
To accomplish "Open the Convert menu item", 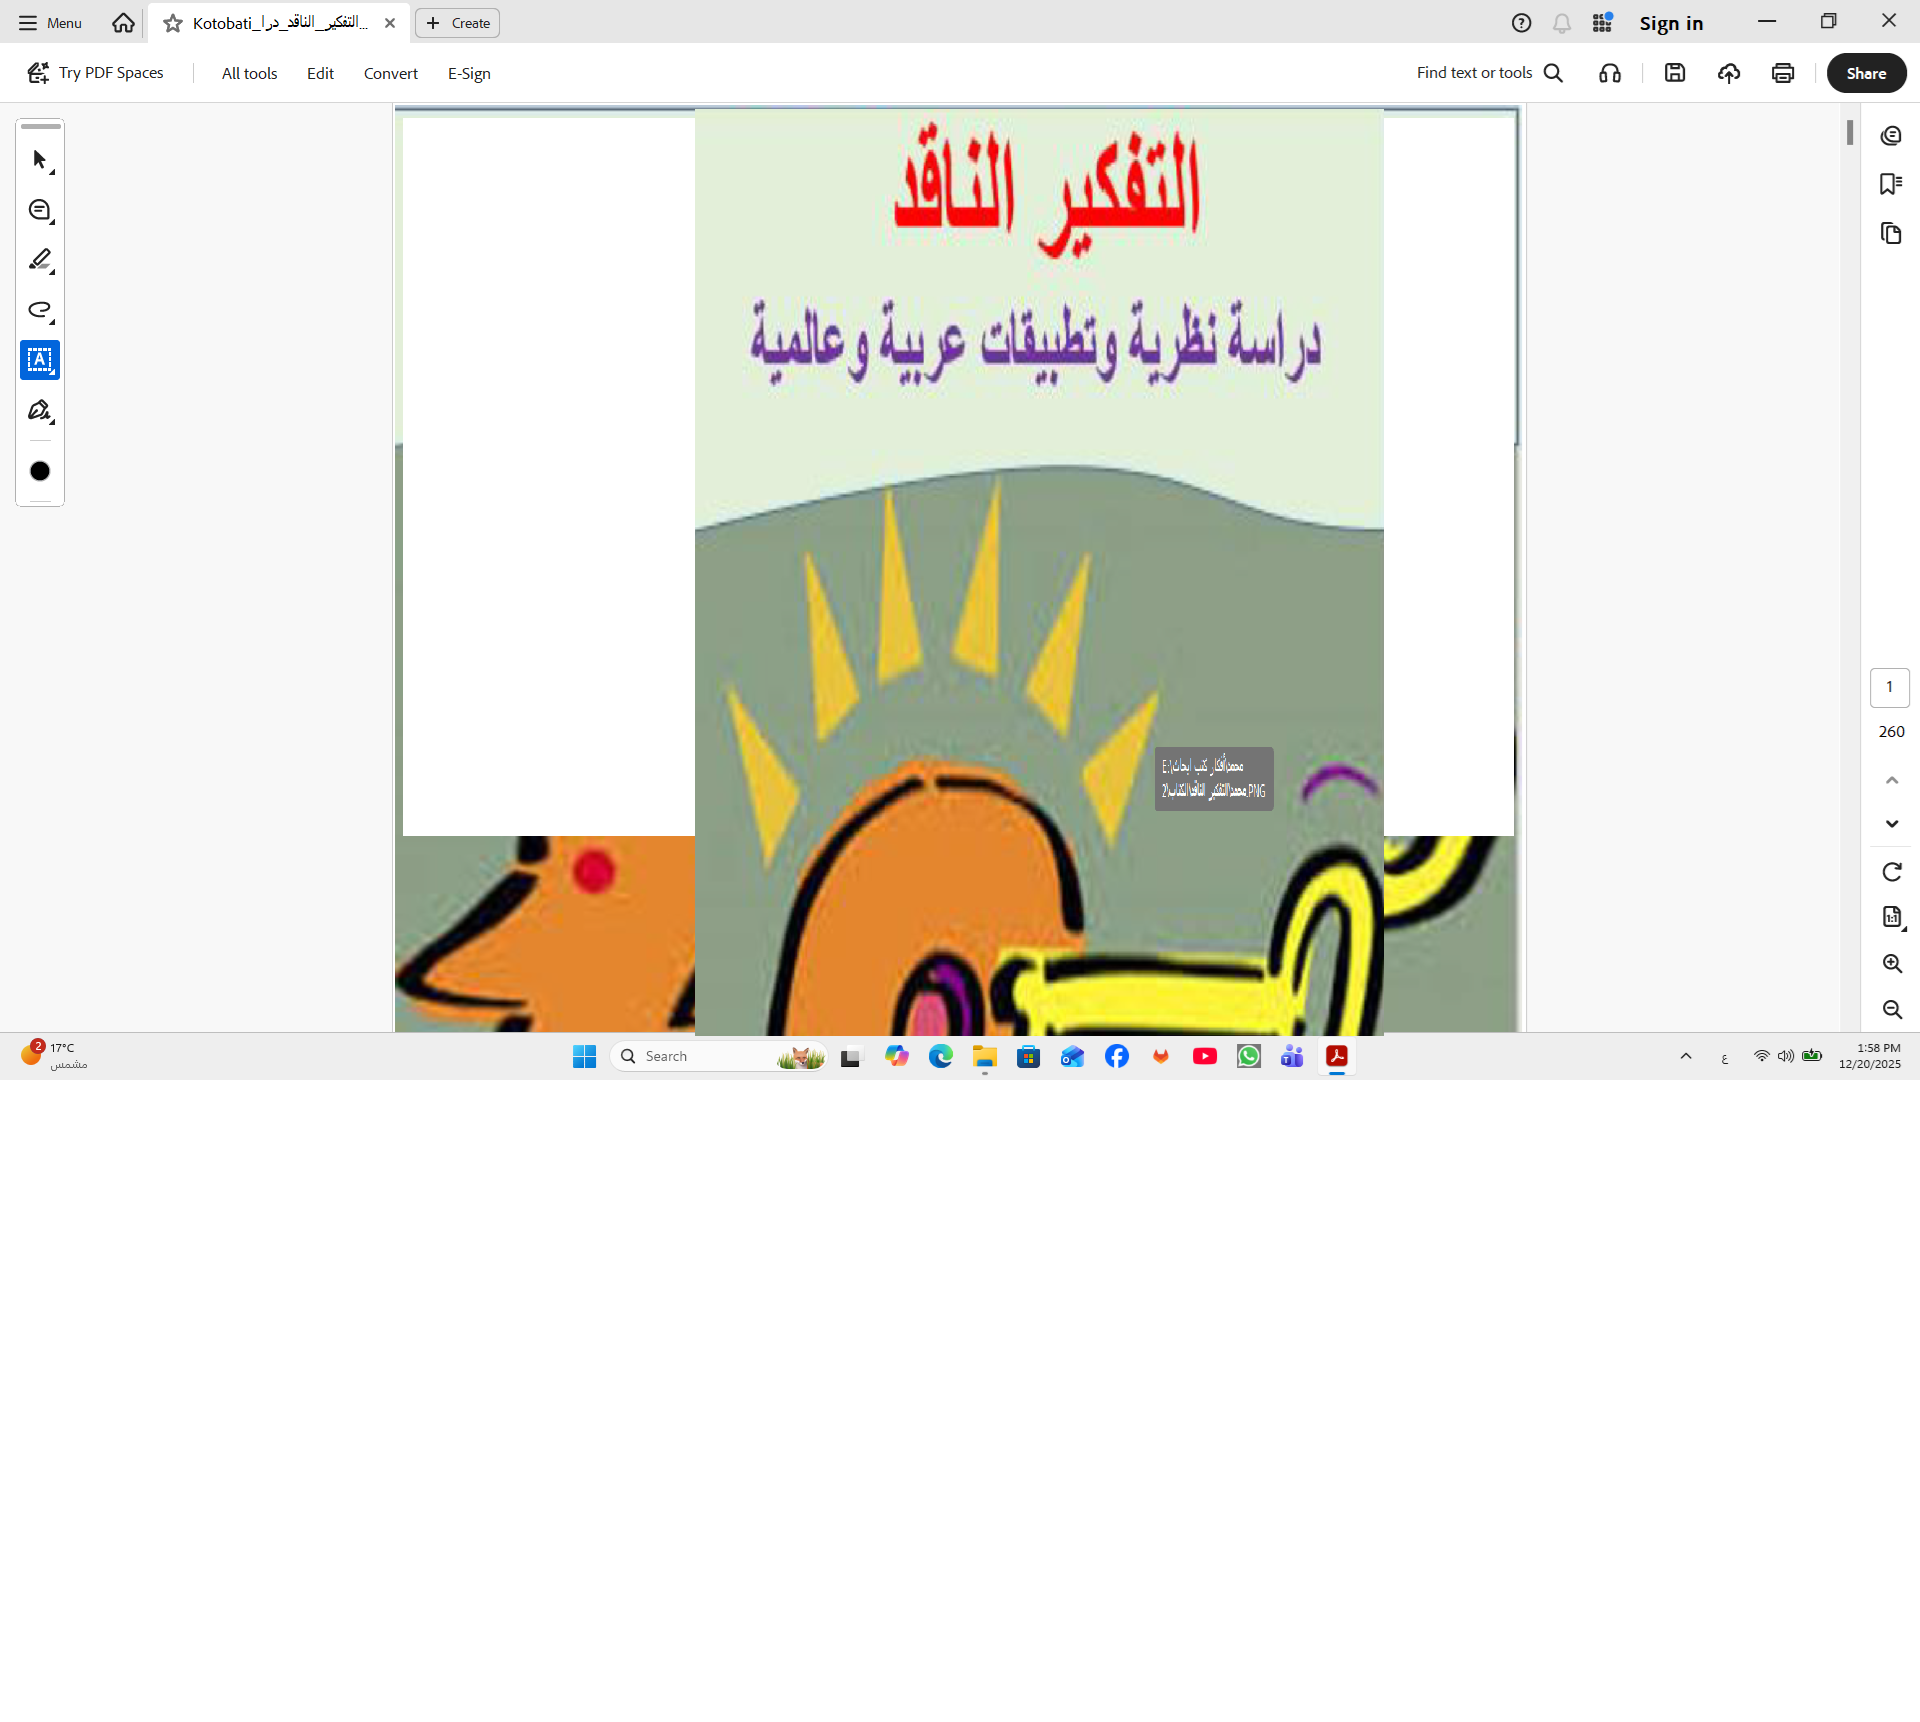I will [391, 73].
